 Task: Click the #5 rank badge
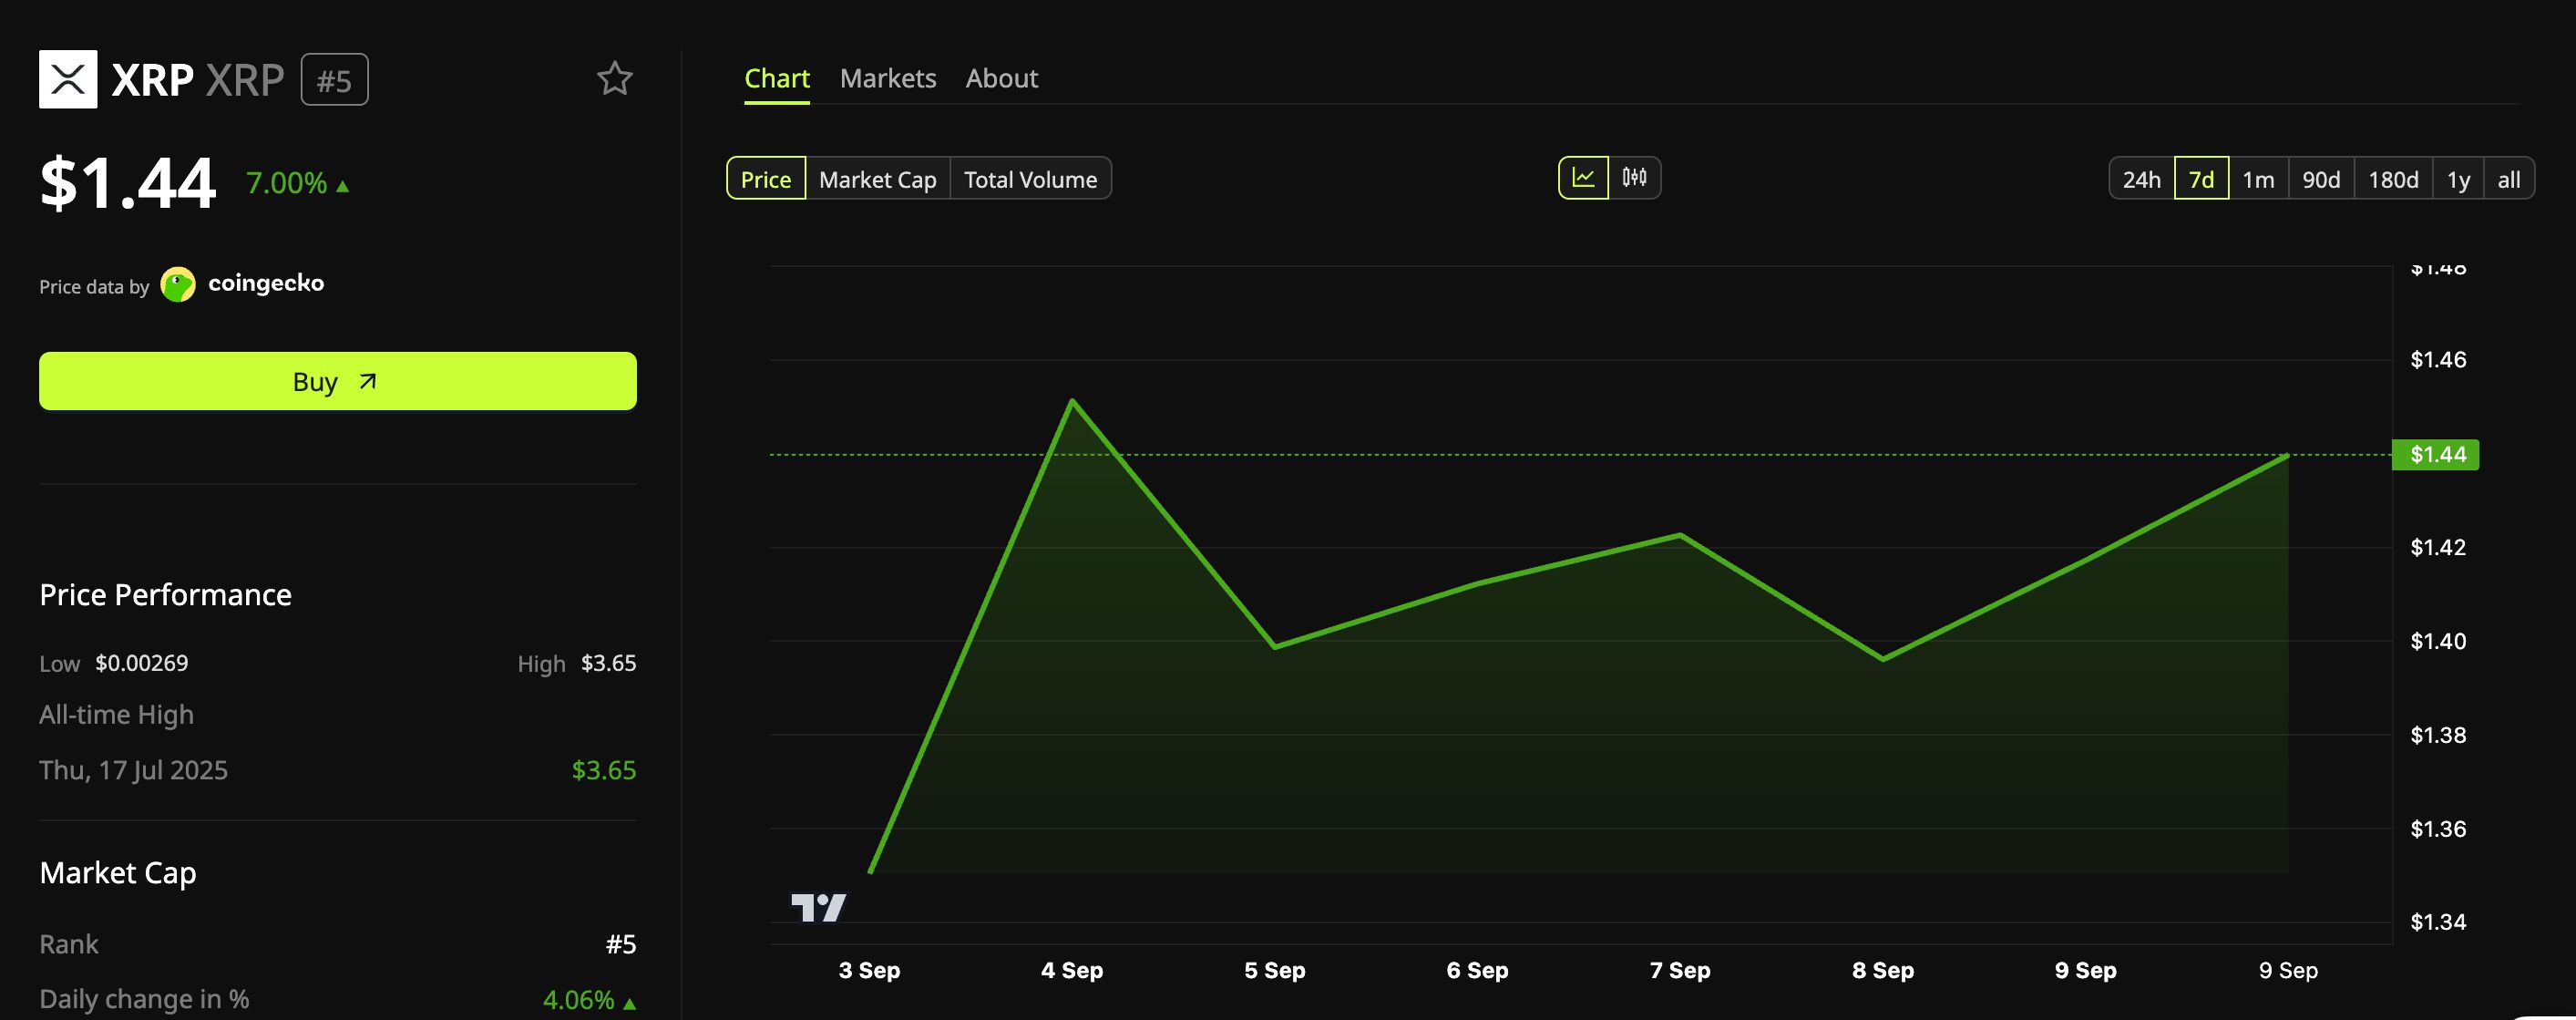pyautogui.click(x=335, y=80)
